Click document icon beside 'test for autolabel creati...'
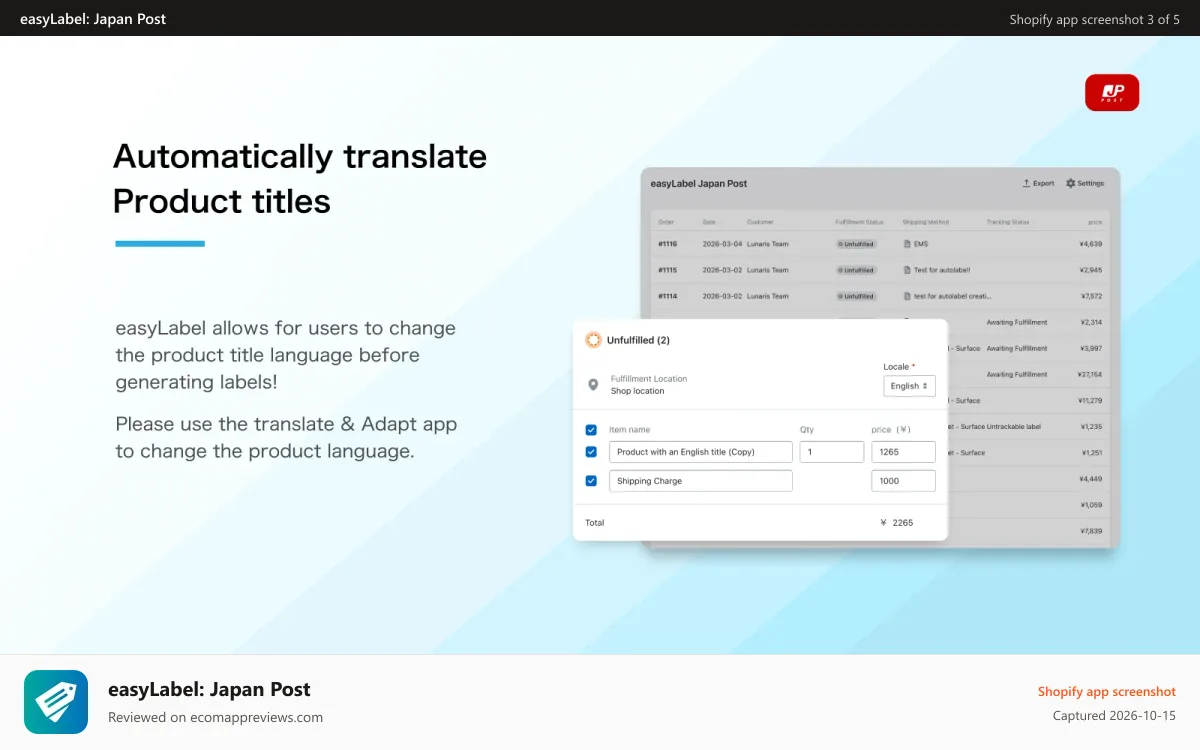The image size is (1200, 750). [x=907, y=296]
